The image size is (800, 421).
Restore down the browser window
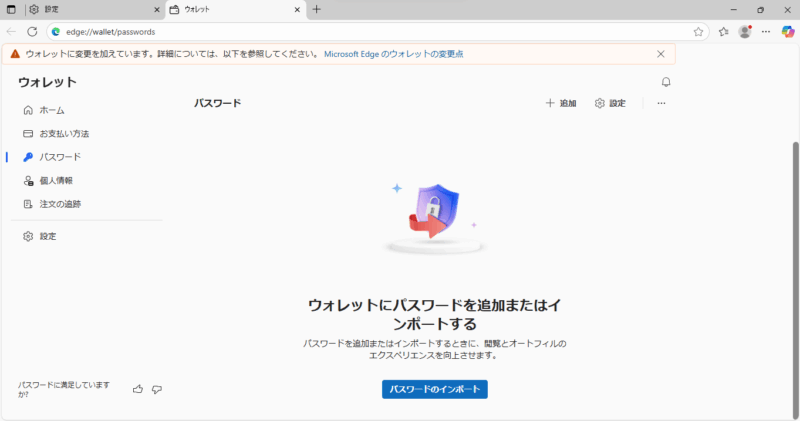tap(761, 9)
